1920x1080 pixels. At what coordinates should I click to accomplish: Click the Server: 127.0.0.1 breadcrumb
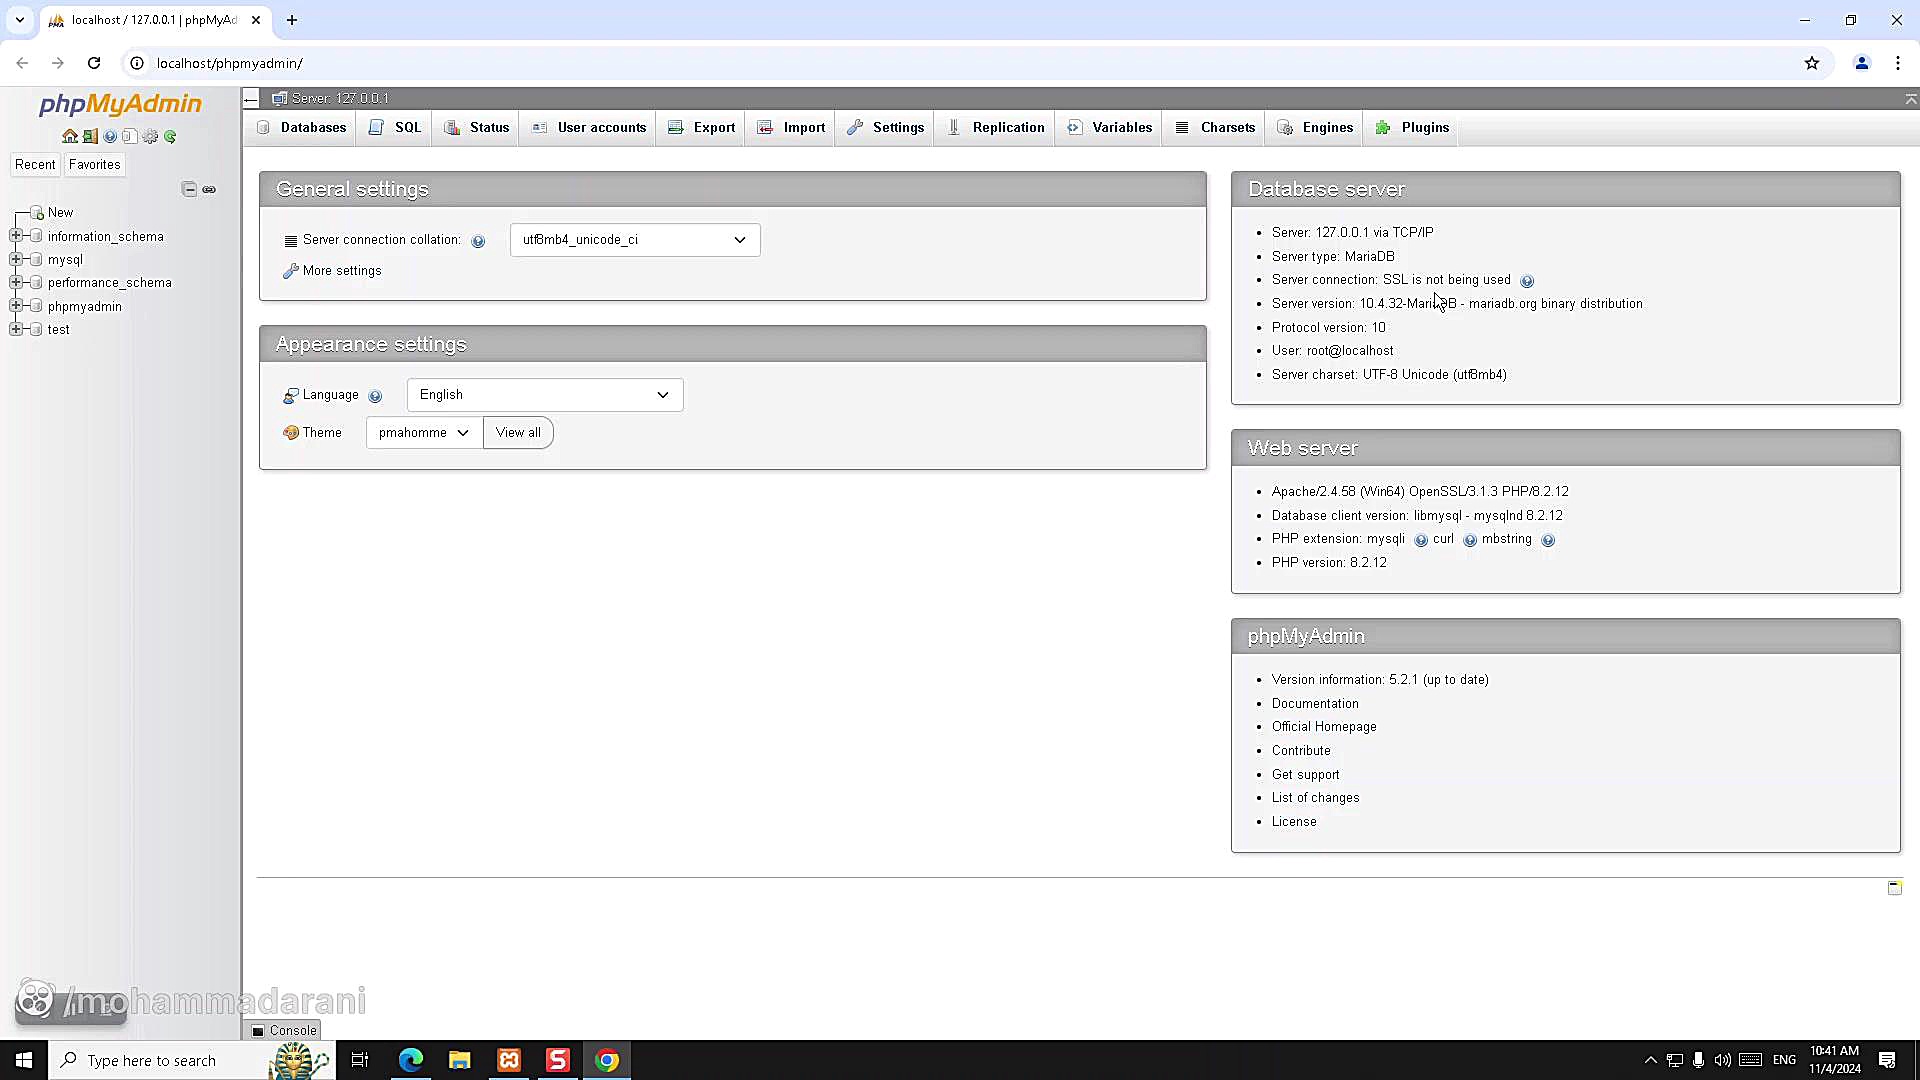click(340, 98)
